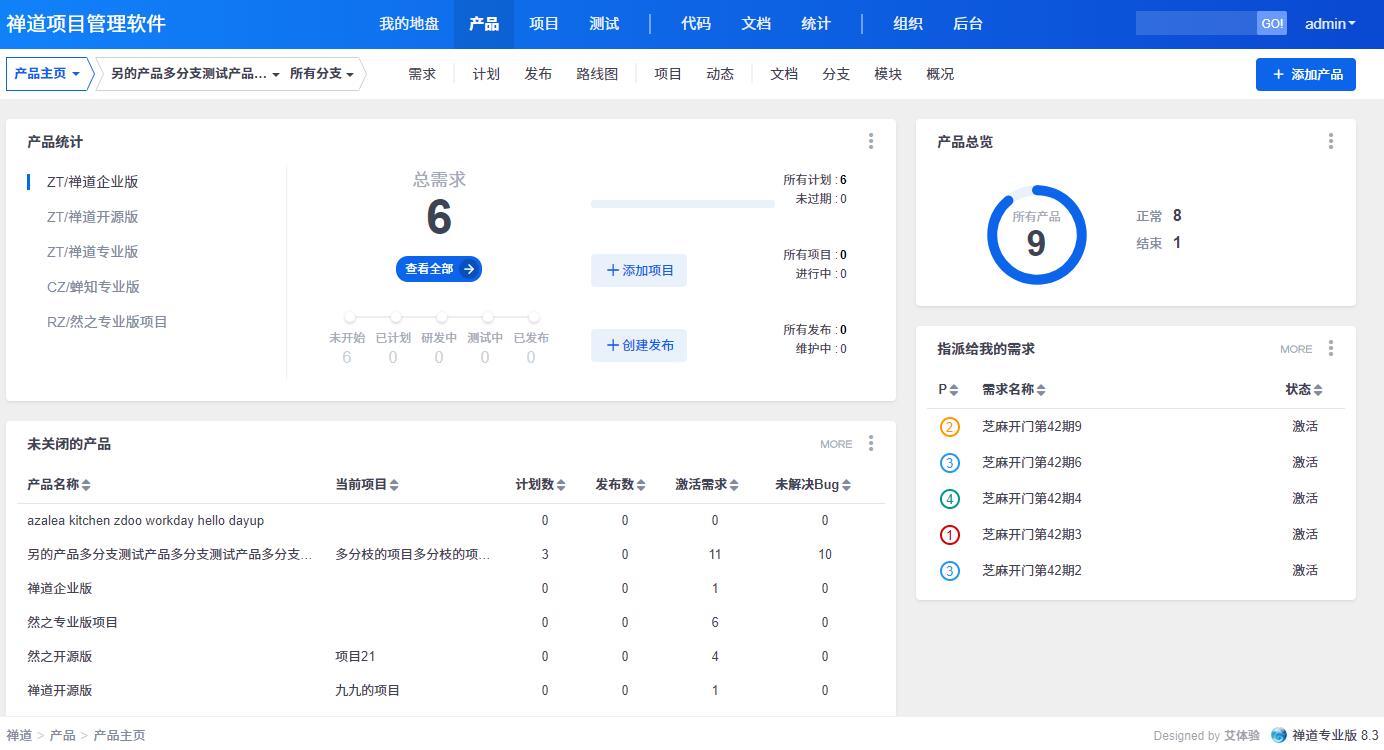The height and width of the screenshot is (750, 1384).
Task: Click the 所有产品 donut chart
Action: (1036, 235)
